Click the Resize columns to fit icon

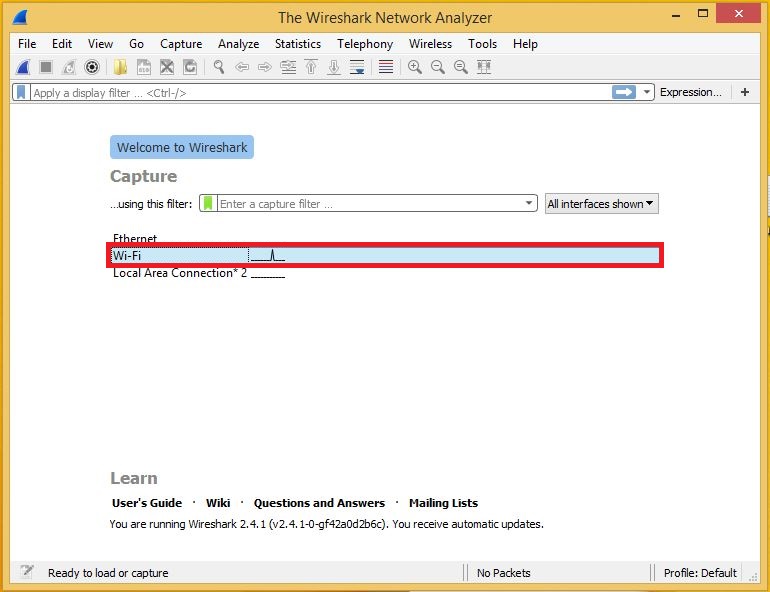(x=484, y=67)
